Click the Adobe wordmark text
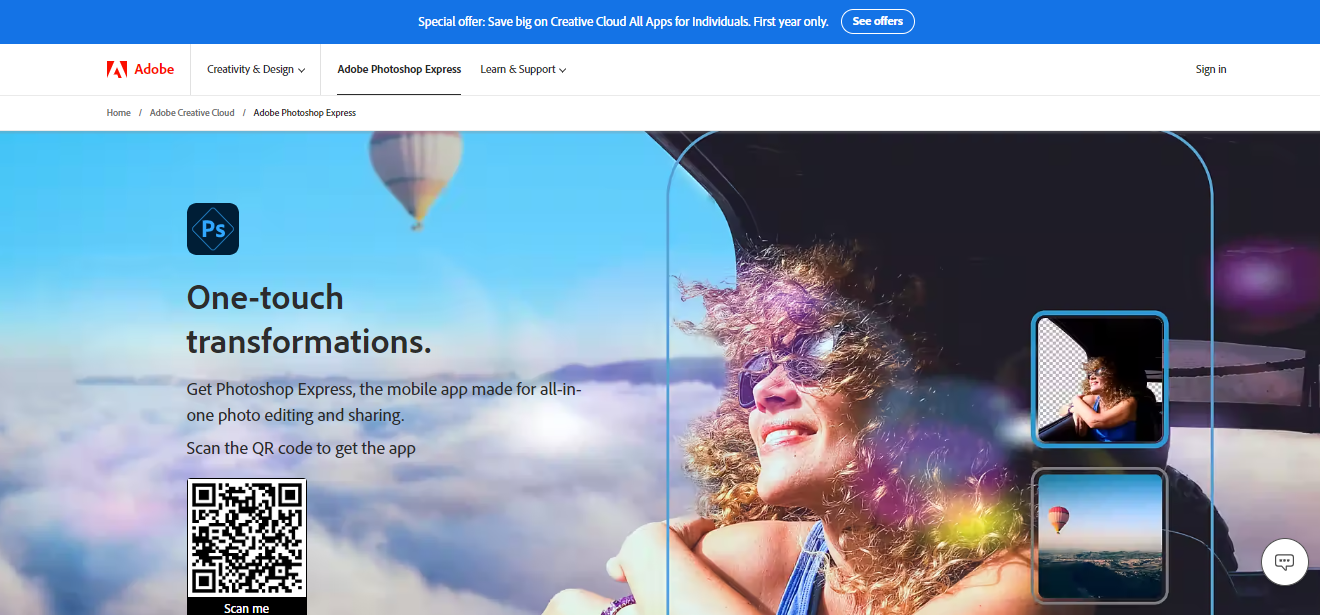1320x615 pixels. click(154, 69)
